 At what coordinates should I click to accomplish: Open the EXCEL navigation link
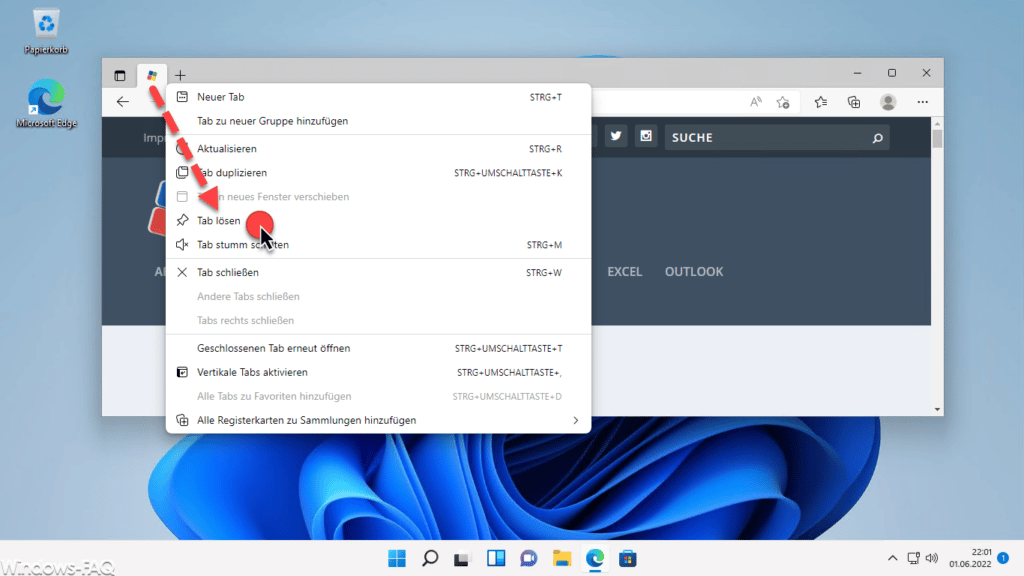(624, 272)
